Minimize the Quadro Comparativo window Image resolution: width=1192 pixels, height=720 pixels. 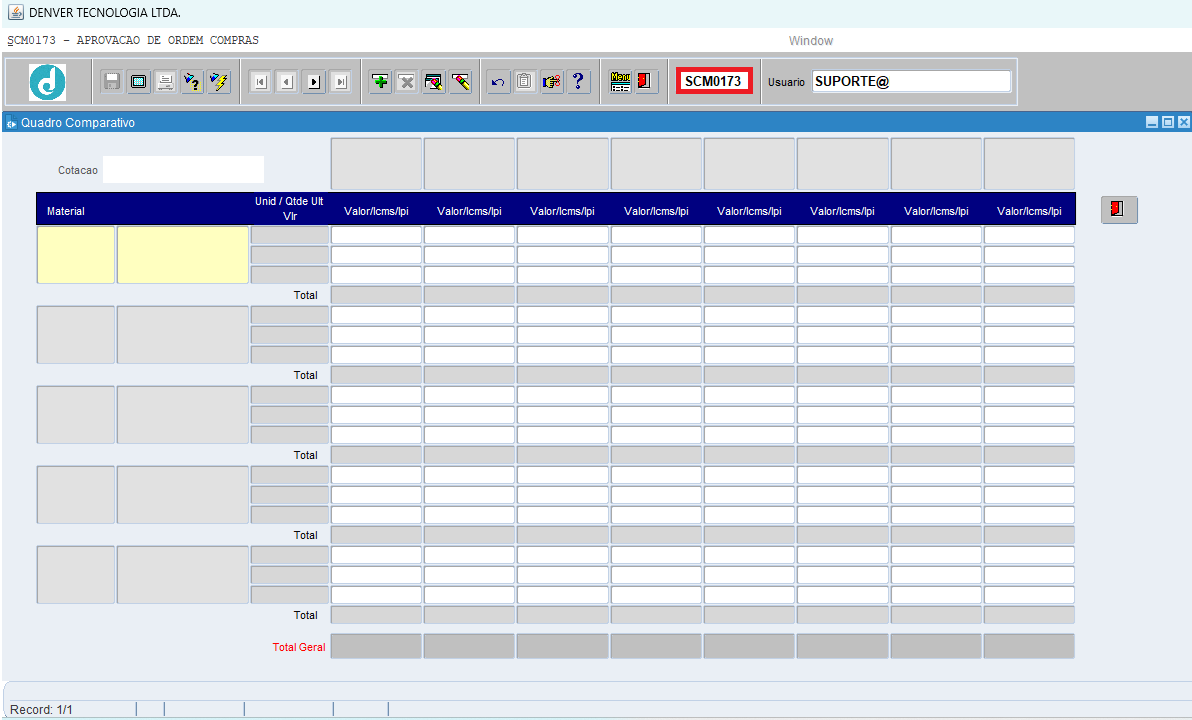click(1152, 122)
